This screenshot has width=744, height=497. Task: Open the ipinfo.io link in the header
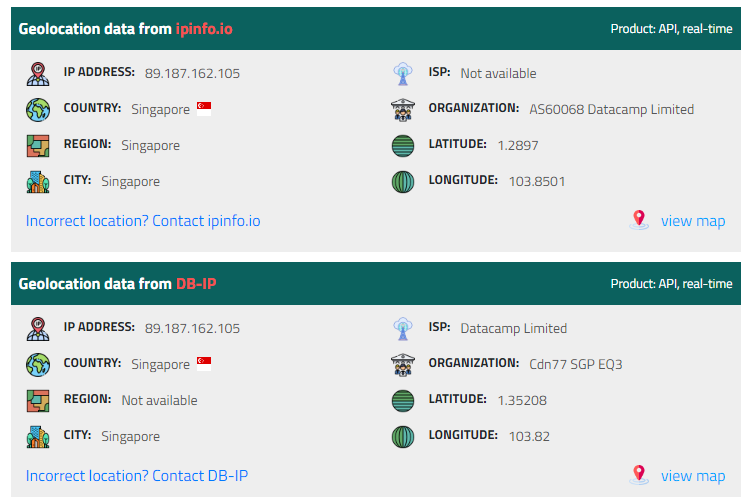(204, 29)
